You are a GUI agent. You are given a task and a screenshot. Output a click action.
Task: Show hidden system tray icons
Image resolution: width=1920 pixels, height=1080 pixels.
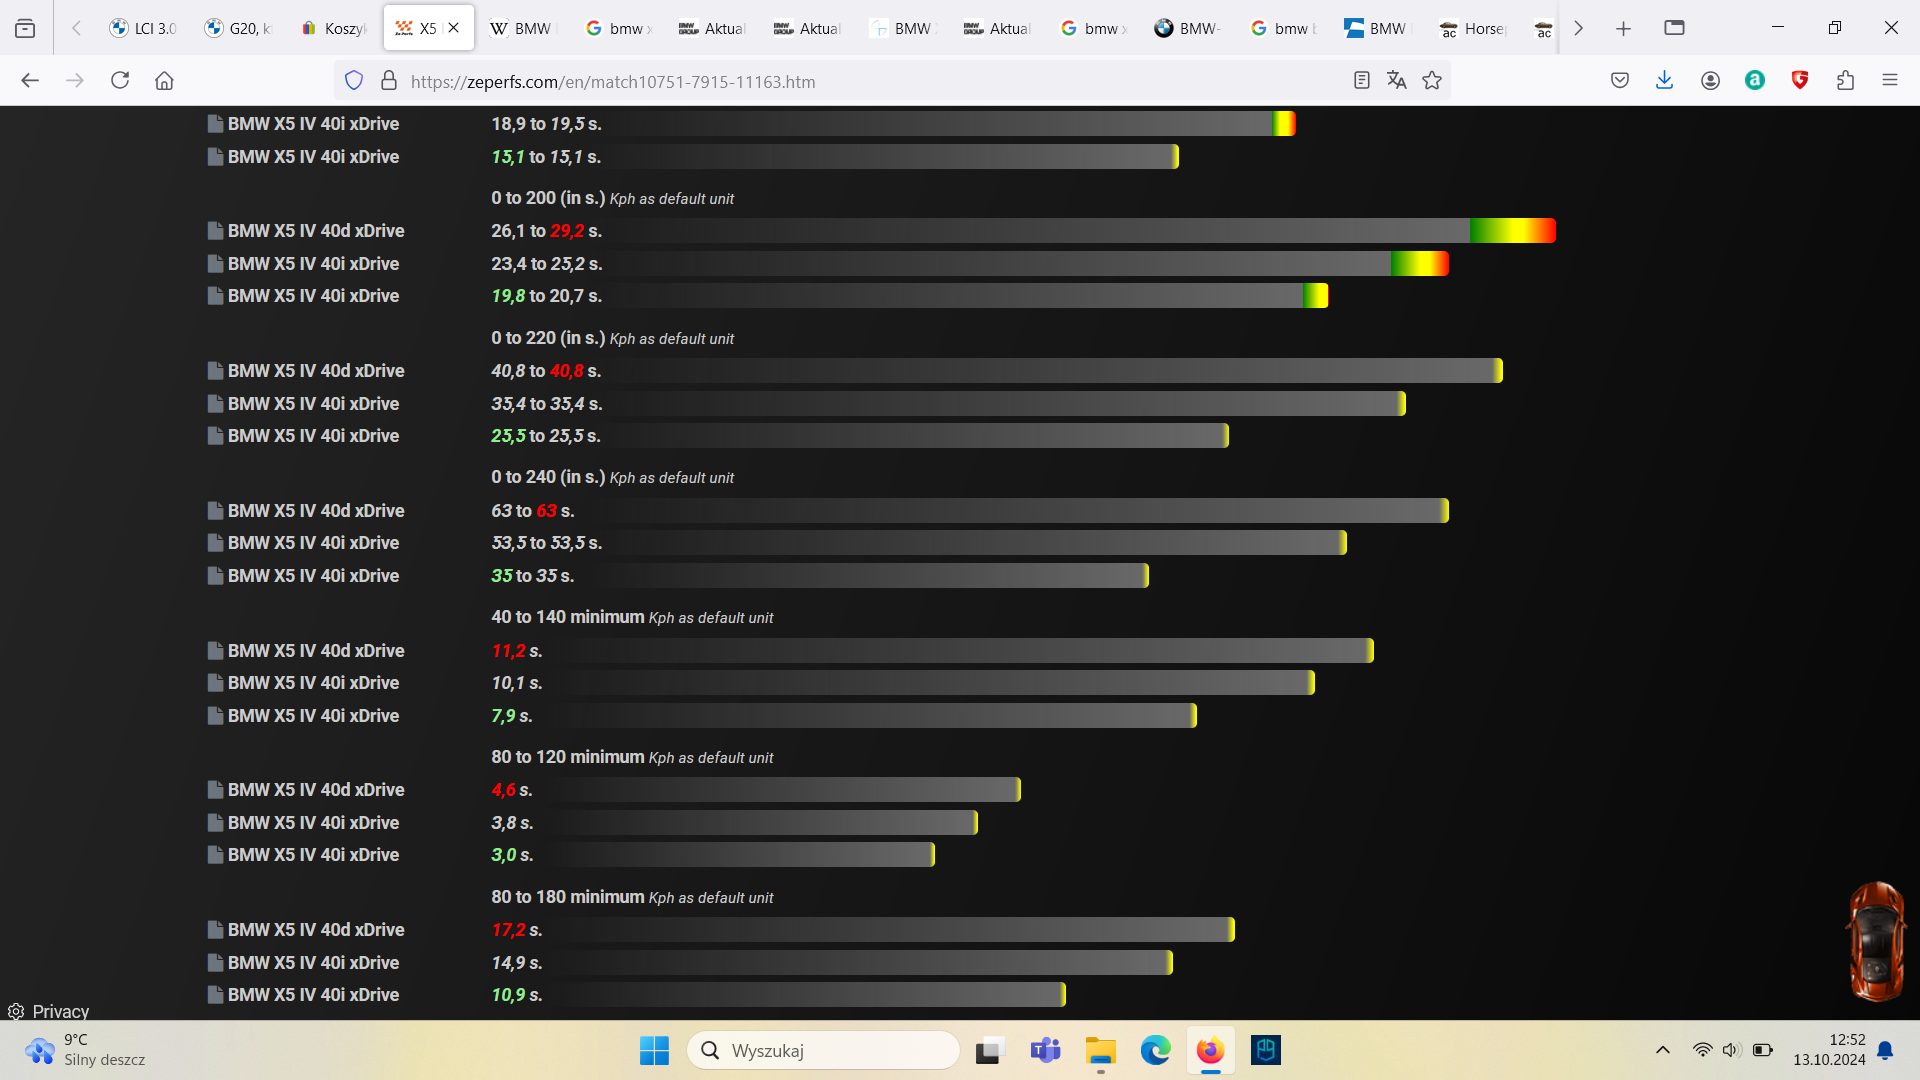point(1662,1050)
